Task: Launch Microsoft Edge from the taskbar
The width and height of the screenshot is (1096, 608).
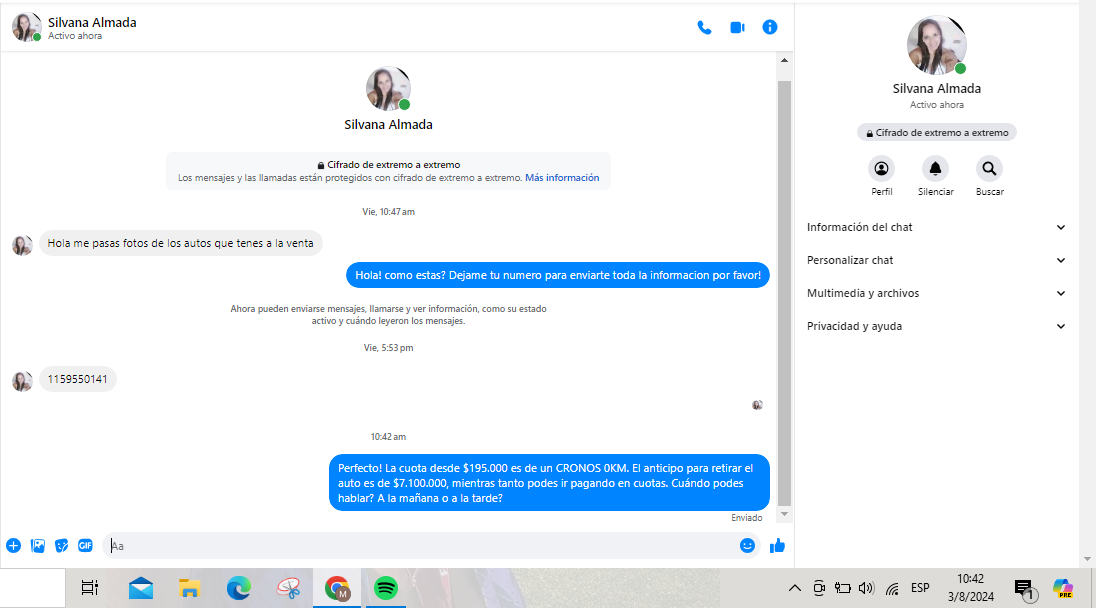Action: pyautogui.click(x=238, y=588)
